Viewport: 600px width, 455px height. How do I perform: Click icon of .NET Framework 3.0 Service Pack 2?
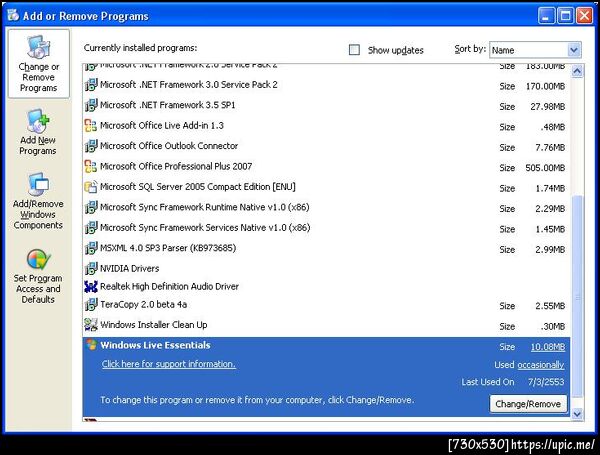click(91, 85)
